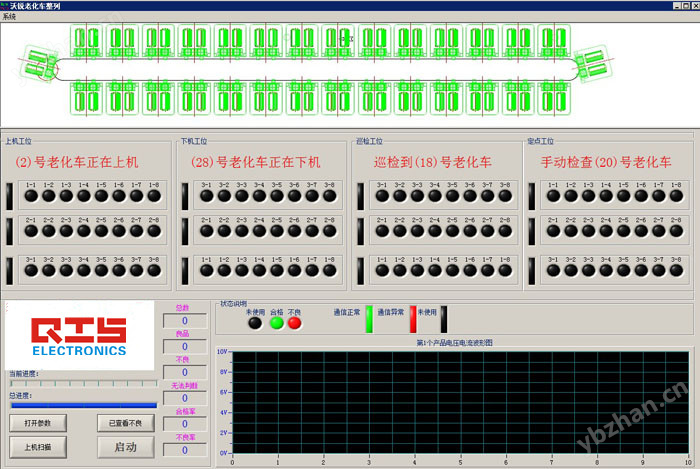Click the 总数 count field

click(x=183, y=320)
